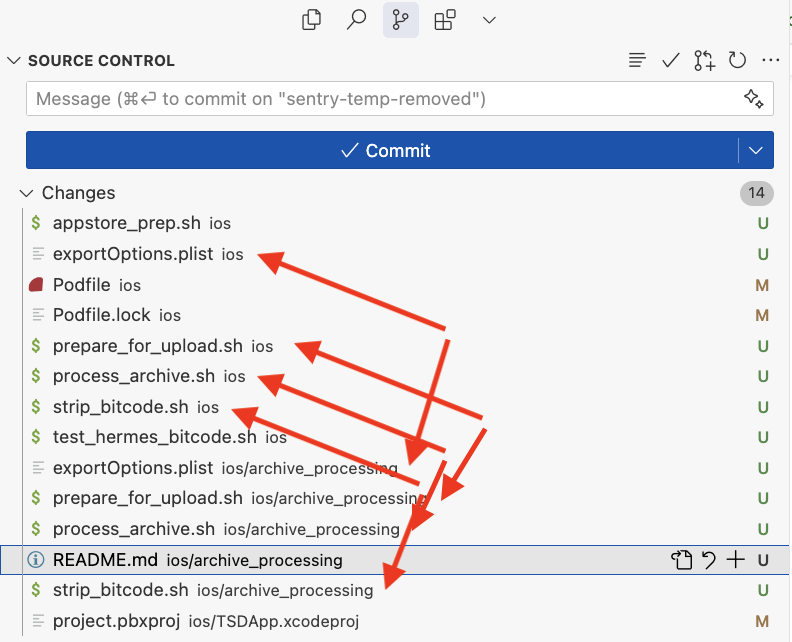
Task: Open the Search view icon
Action: click(x=356, y=20)
